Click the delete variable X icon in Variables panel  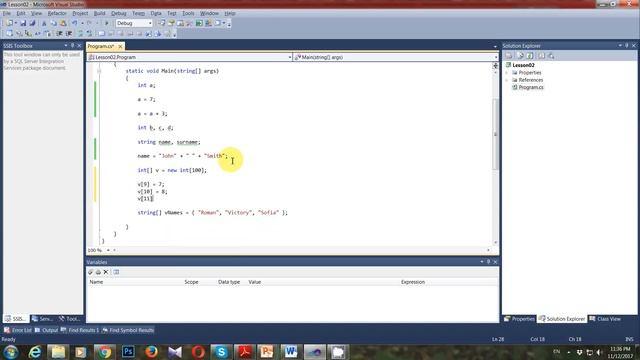click(x=106, y=272)
